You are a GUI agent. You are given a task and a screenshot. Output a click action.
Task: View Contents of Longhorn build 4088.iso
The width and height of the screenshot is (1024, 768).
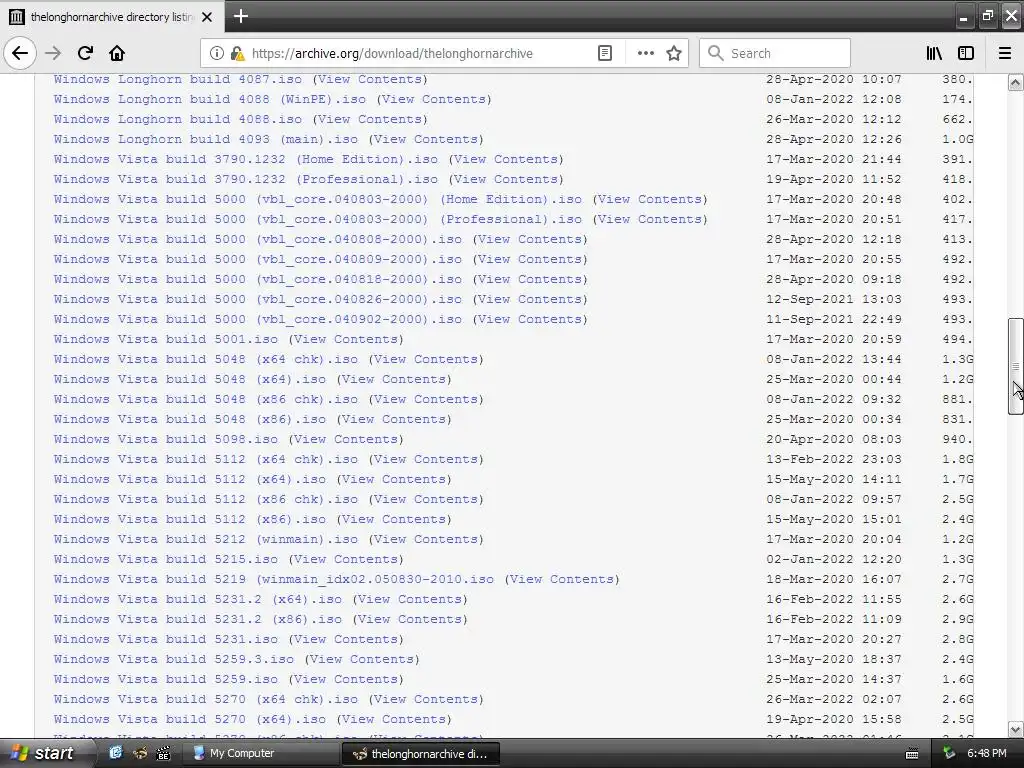coord(370,119)
